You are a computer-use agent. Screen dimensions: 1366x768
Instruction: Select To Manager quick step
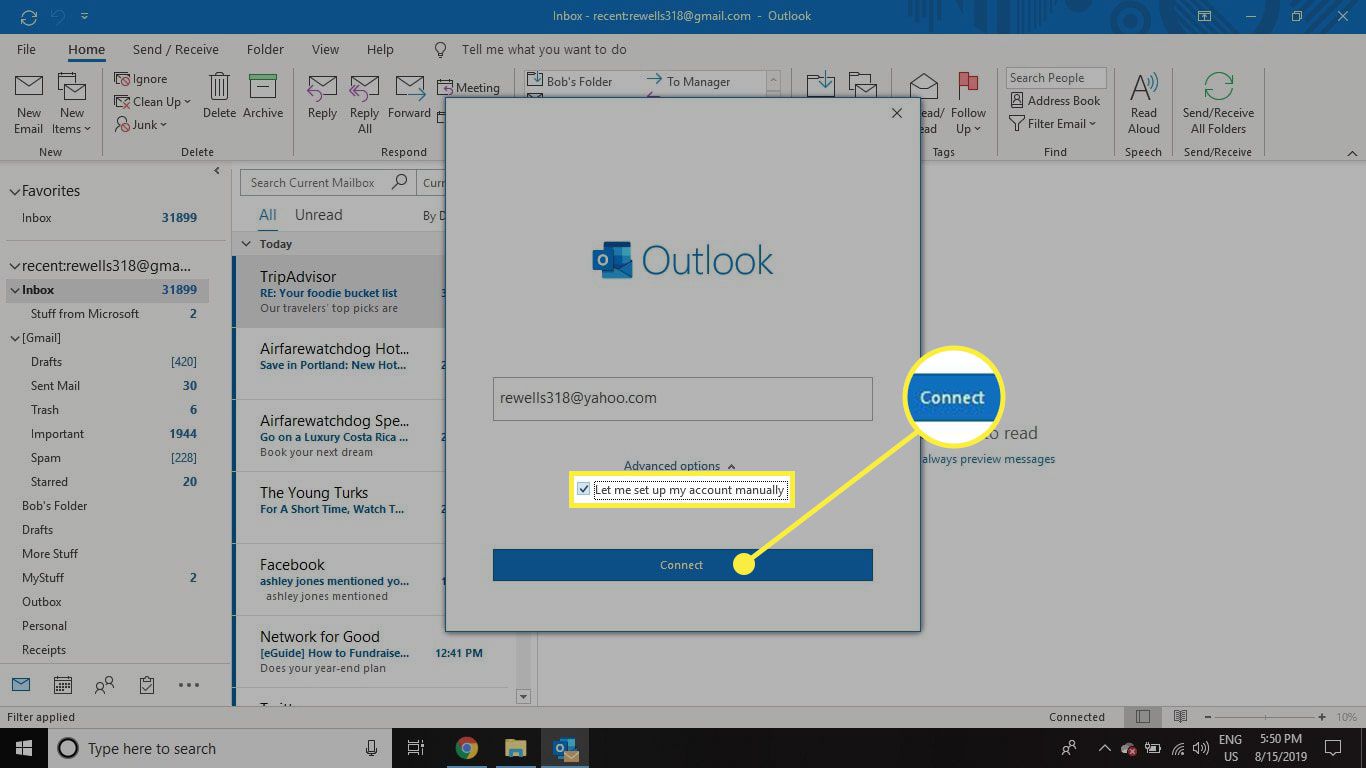click(x=688, y=82)
